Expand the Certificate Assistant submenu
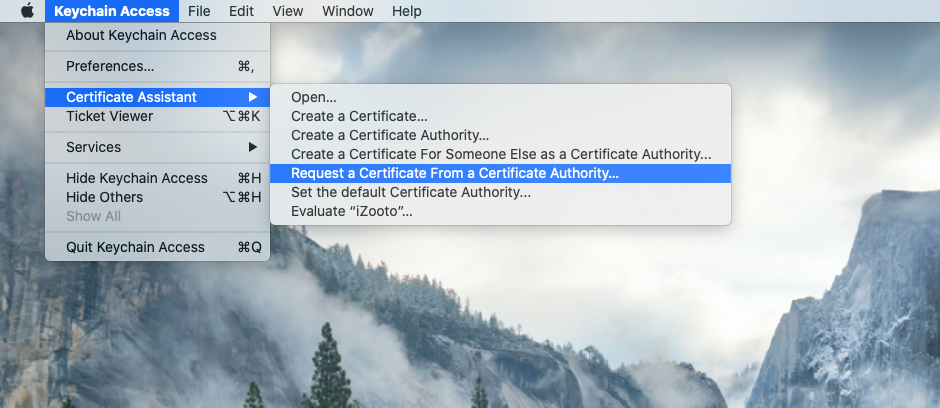This screenshot has width=940, height=408. [x=158, y=97]
